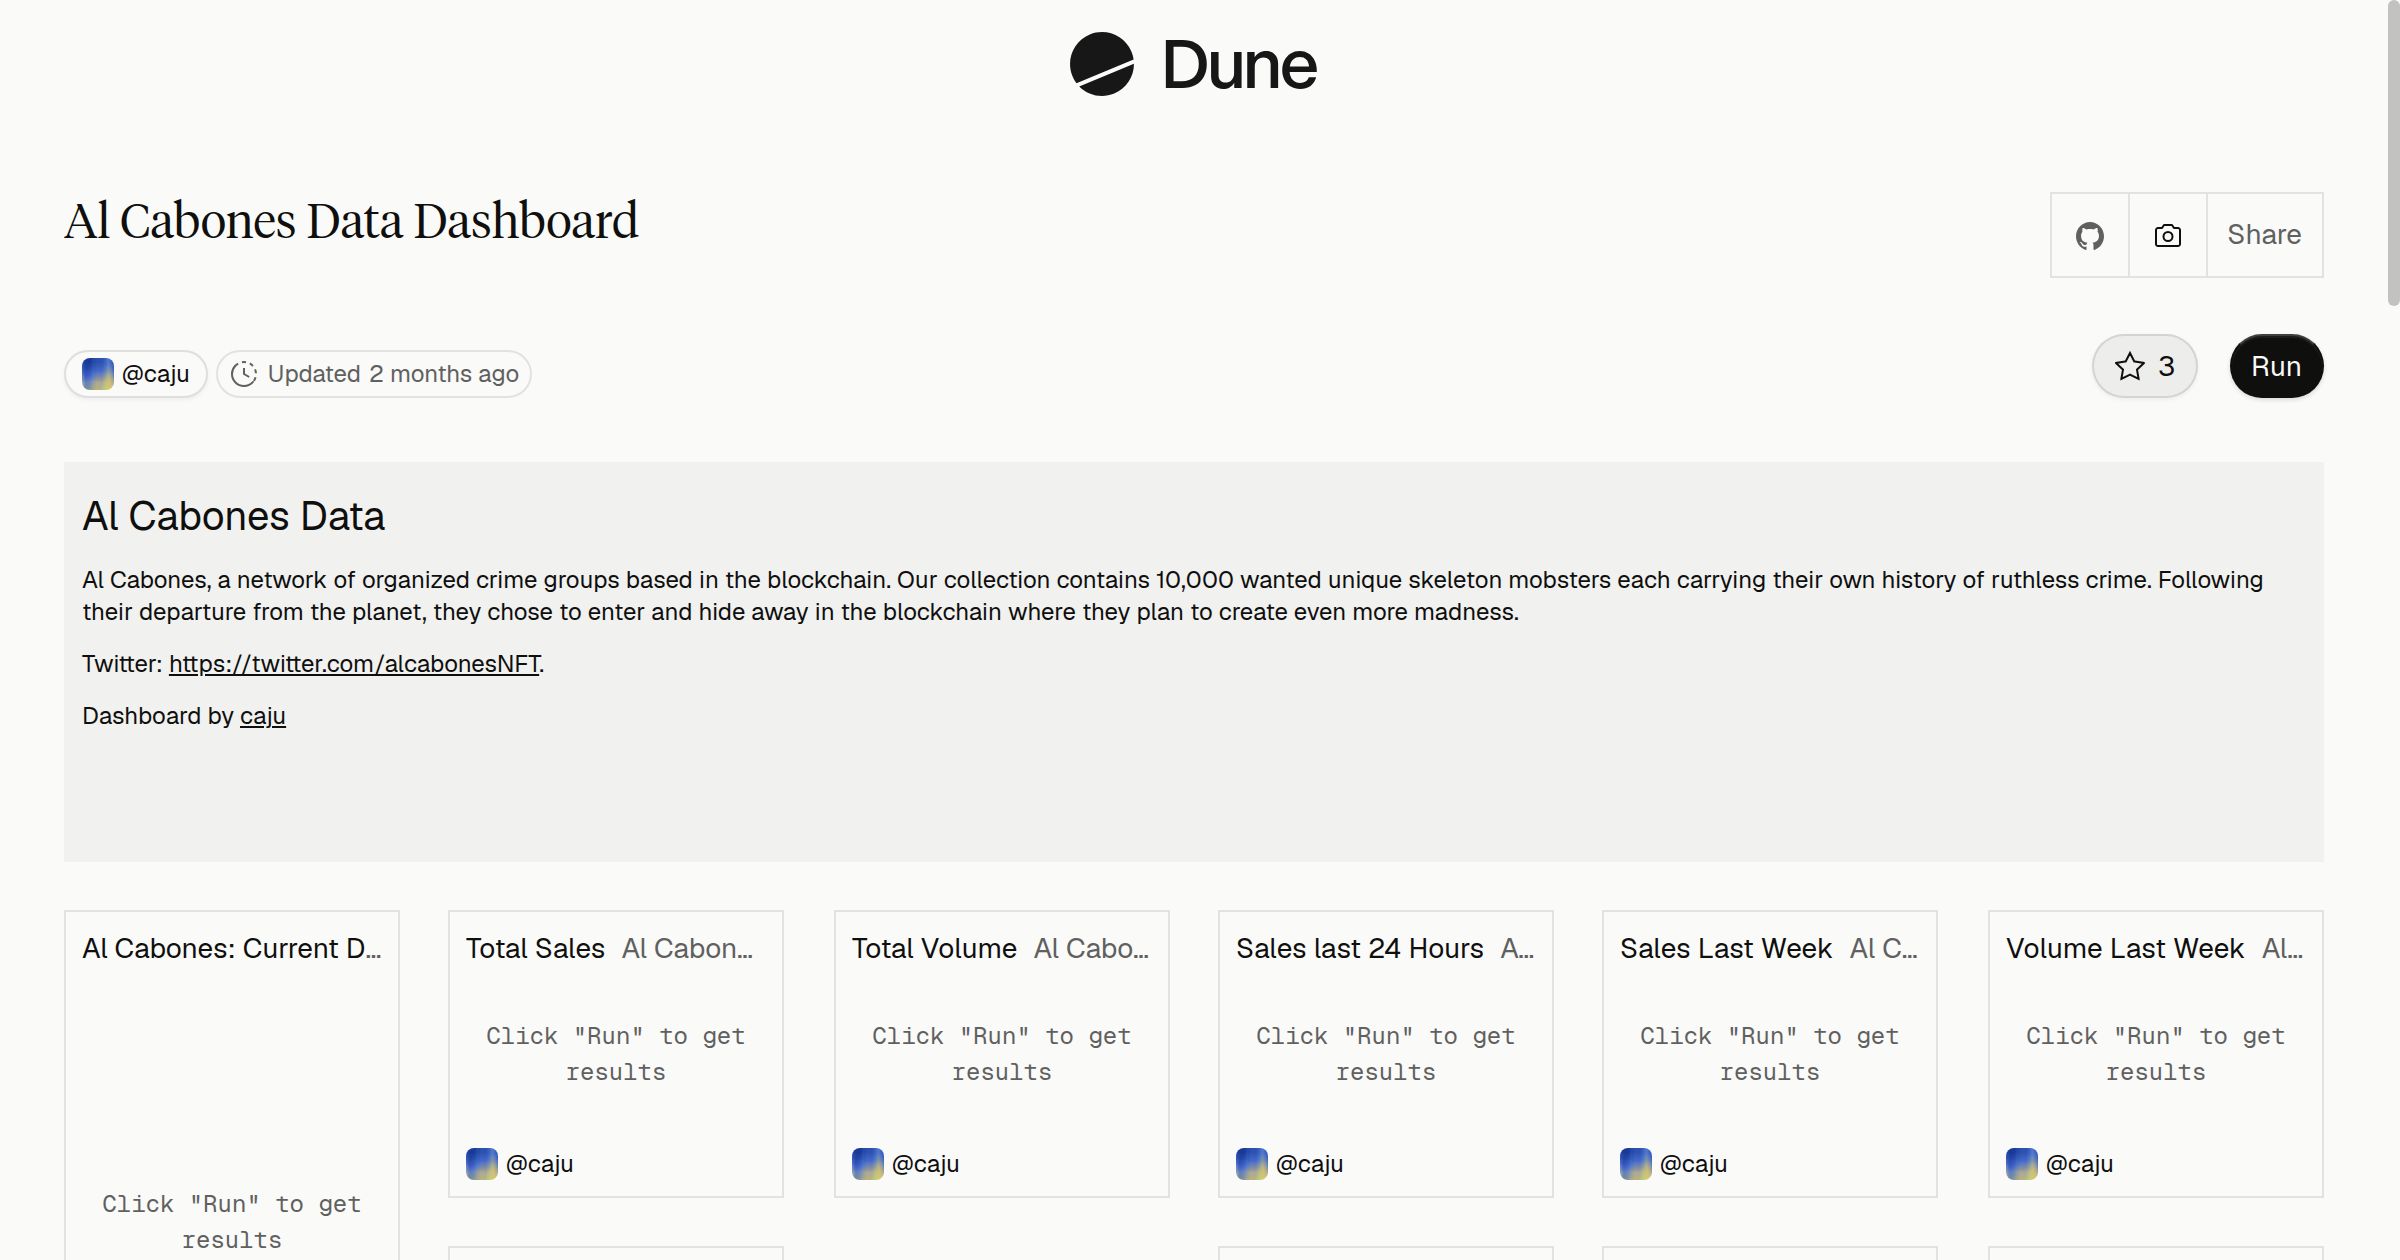The width and height of the screenshot is (2400, 1260).
Task: Click the @caju avatar in Total Sales card
Action: 482,1164
